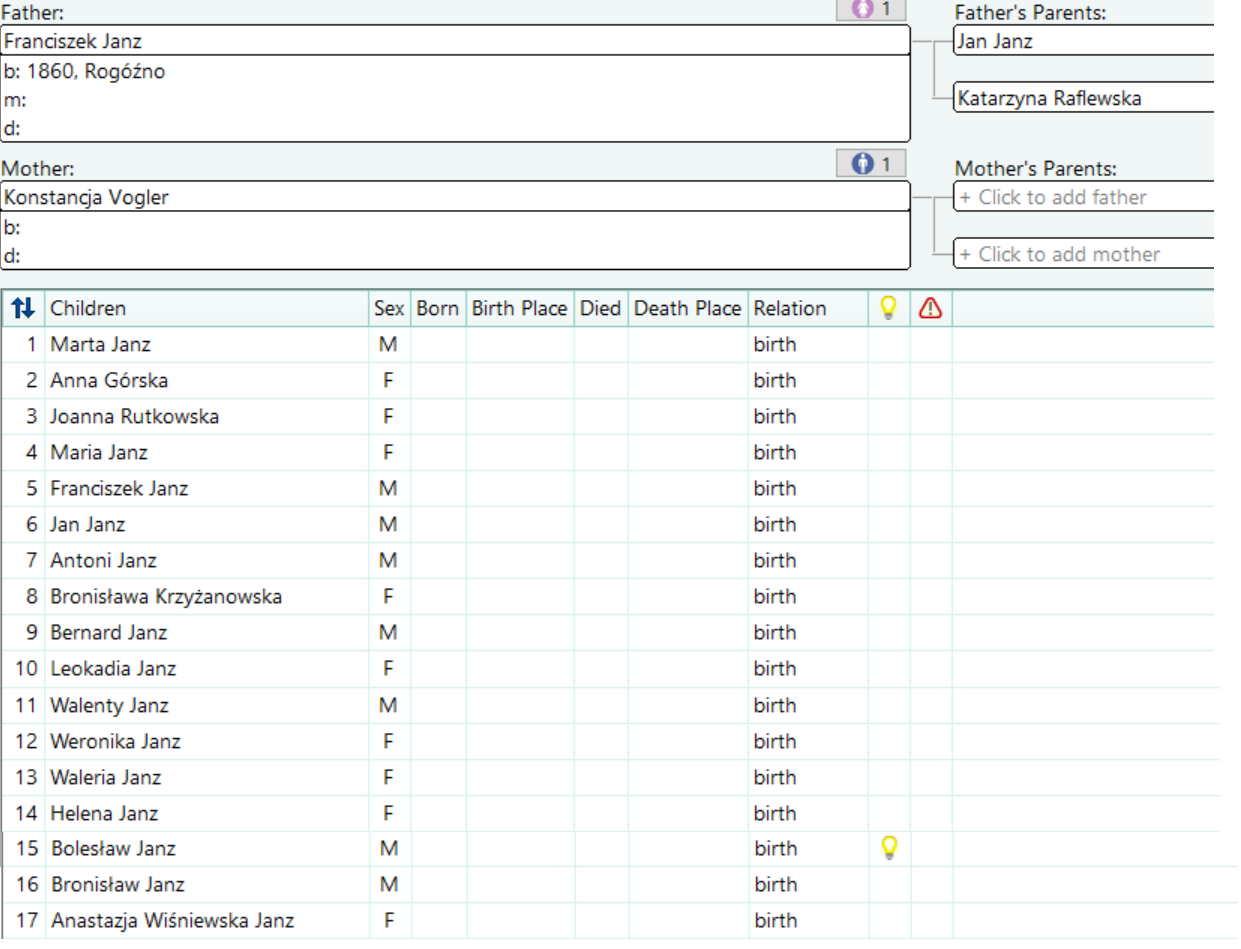This screenshot has width=1241, height=949.
Task: Click the sort arrows icon in the children table header
Action: point(22,309)
